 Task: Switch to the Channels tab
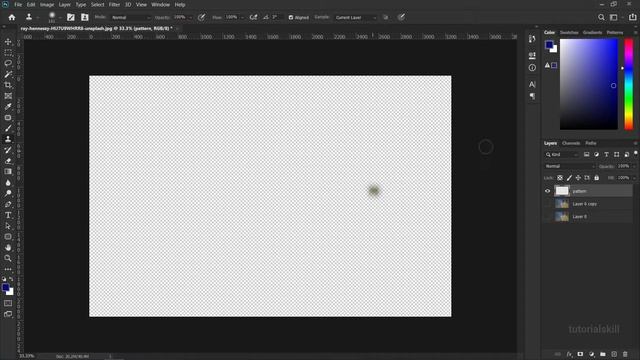click(571, 143)
